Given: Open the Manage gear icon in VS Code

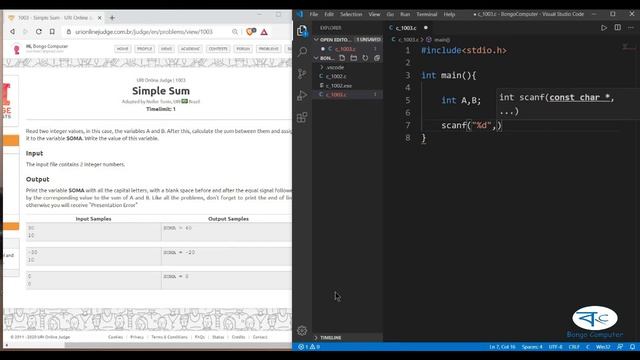Looking at the screenshot, I should click(x=302, y=330).
